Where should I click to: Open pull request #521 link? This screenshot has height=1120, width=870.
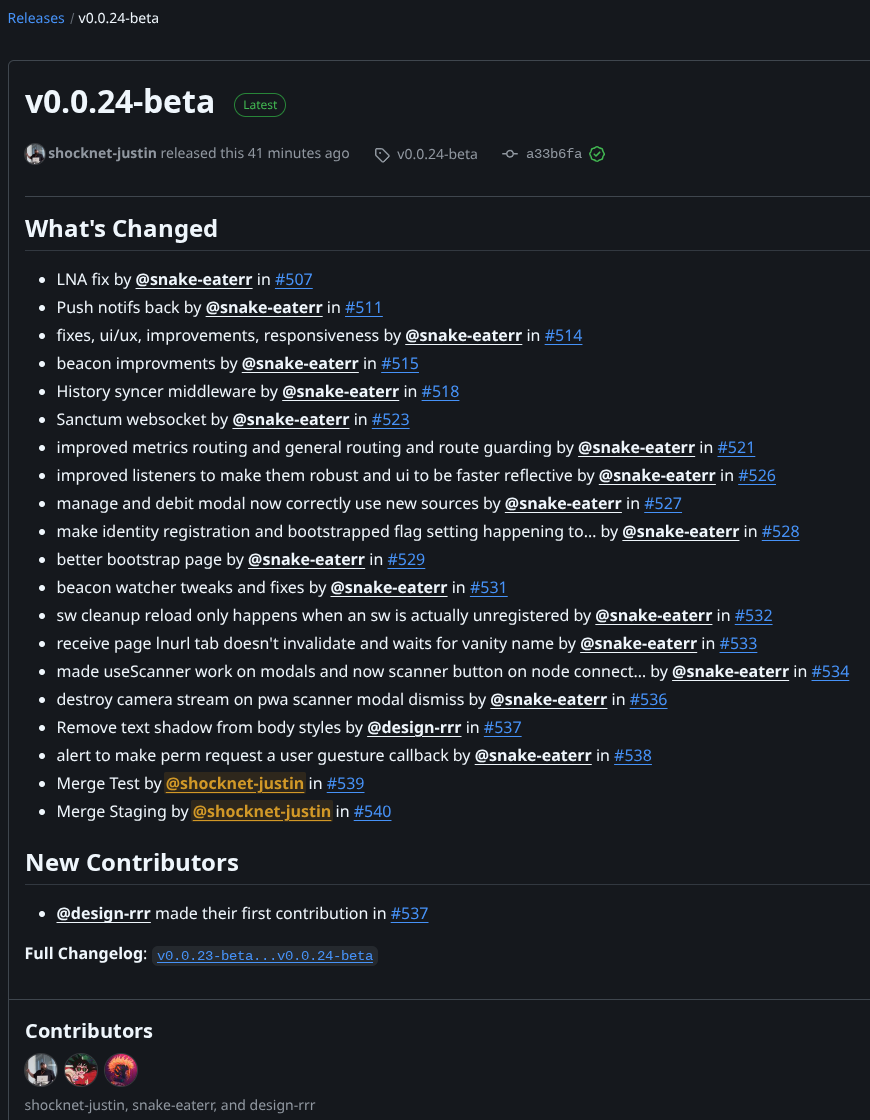pos(736,448)
